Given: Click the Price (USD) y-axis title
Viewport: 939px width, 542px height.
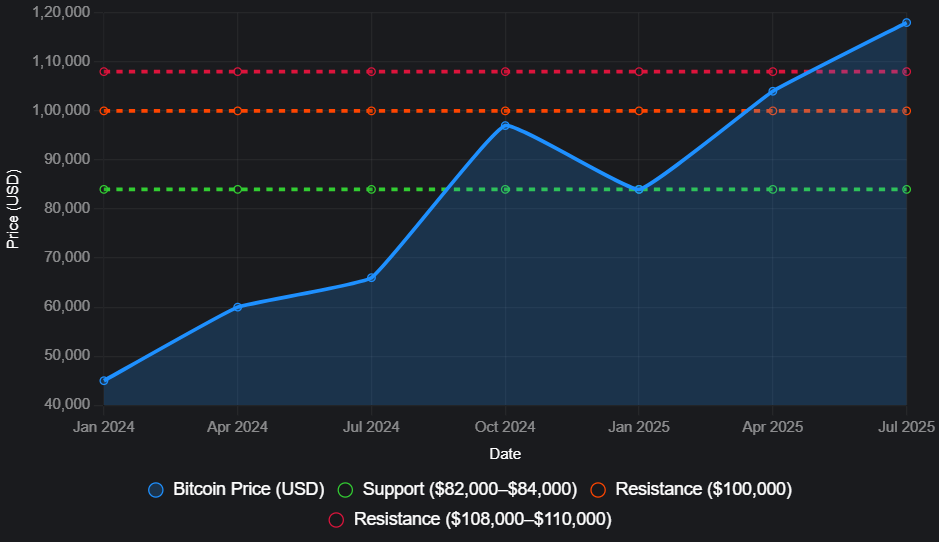Looking at the screenshot, I should click(x=13, y=209).
